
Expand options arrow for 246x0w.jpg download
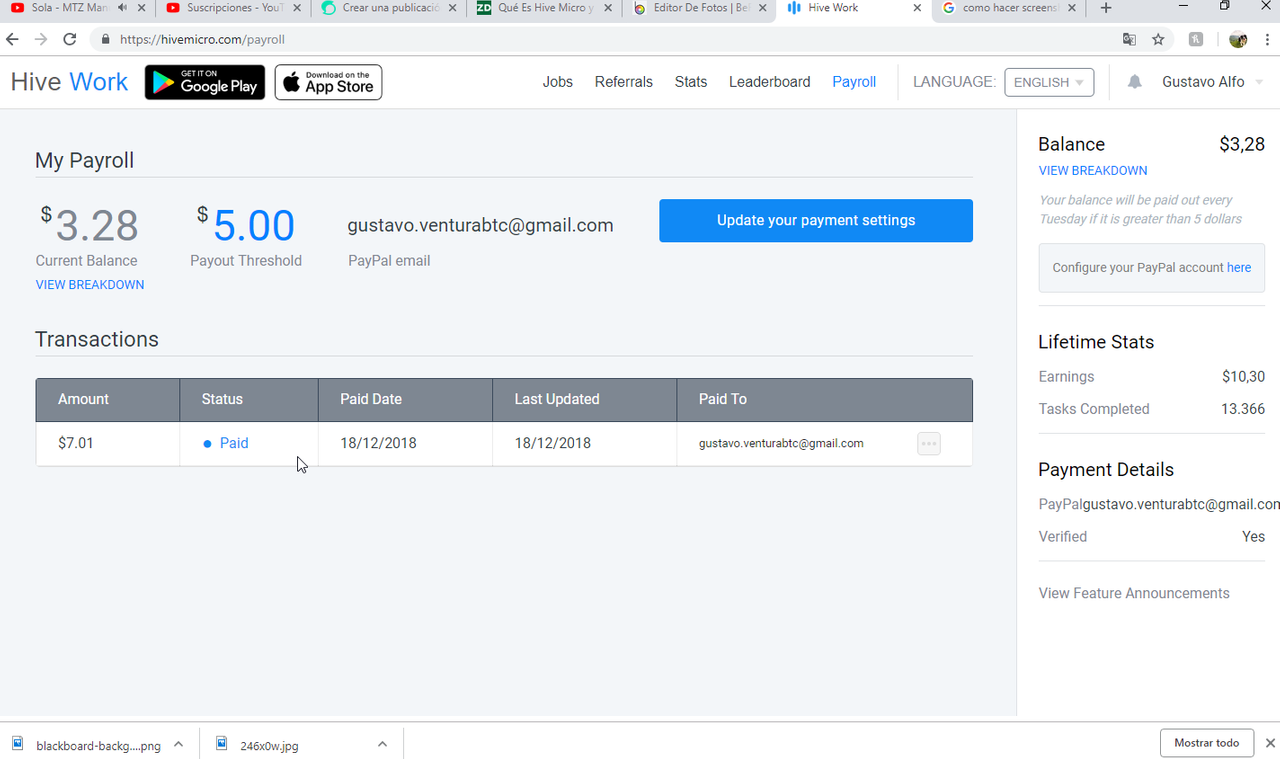click(x=382, y=744)
